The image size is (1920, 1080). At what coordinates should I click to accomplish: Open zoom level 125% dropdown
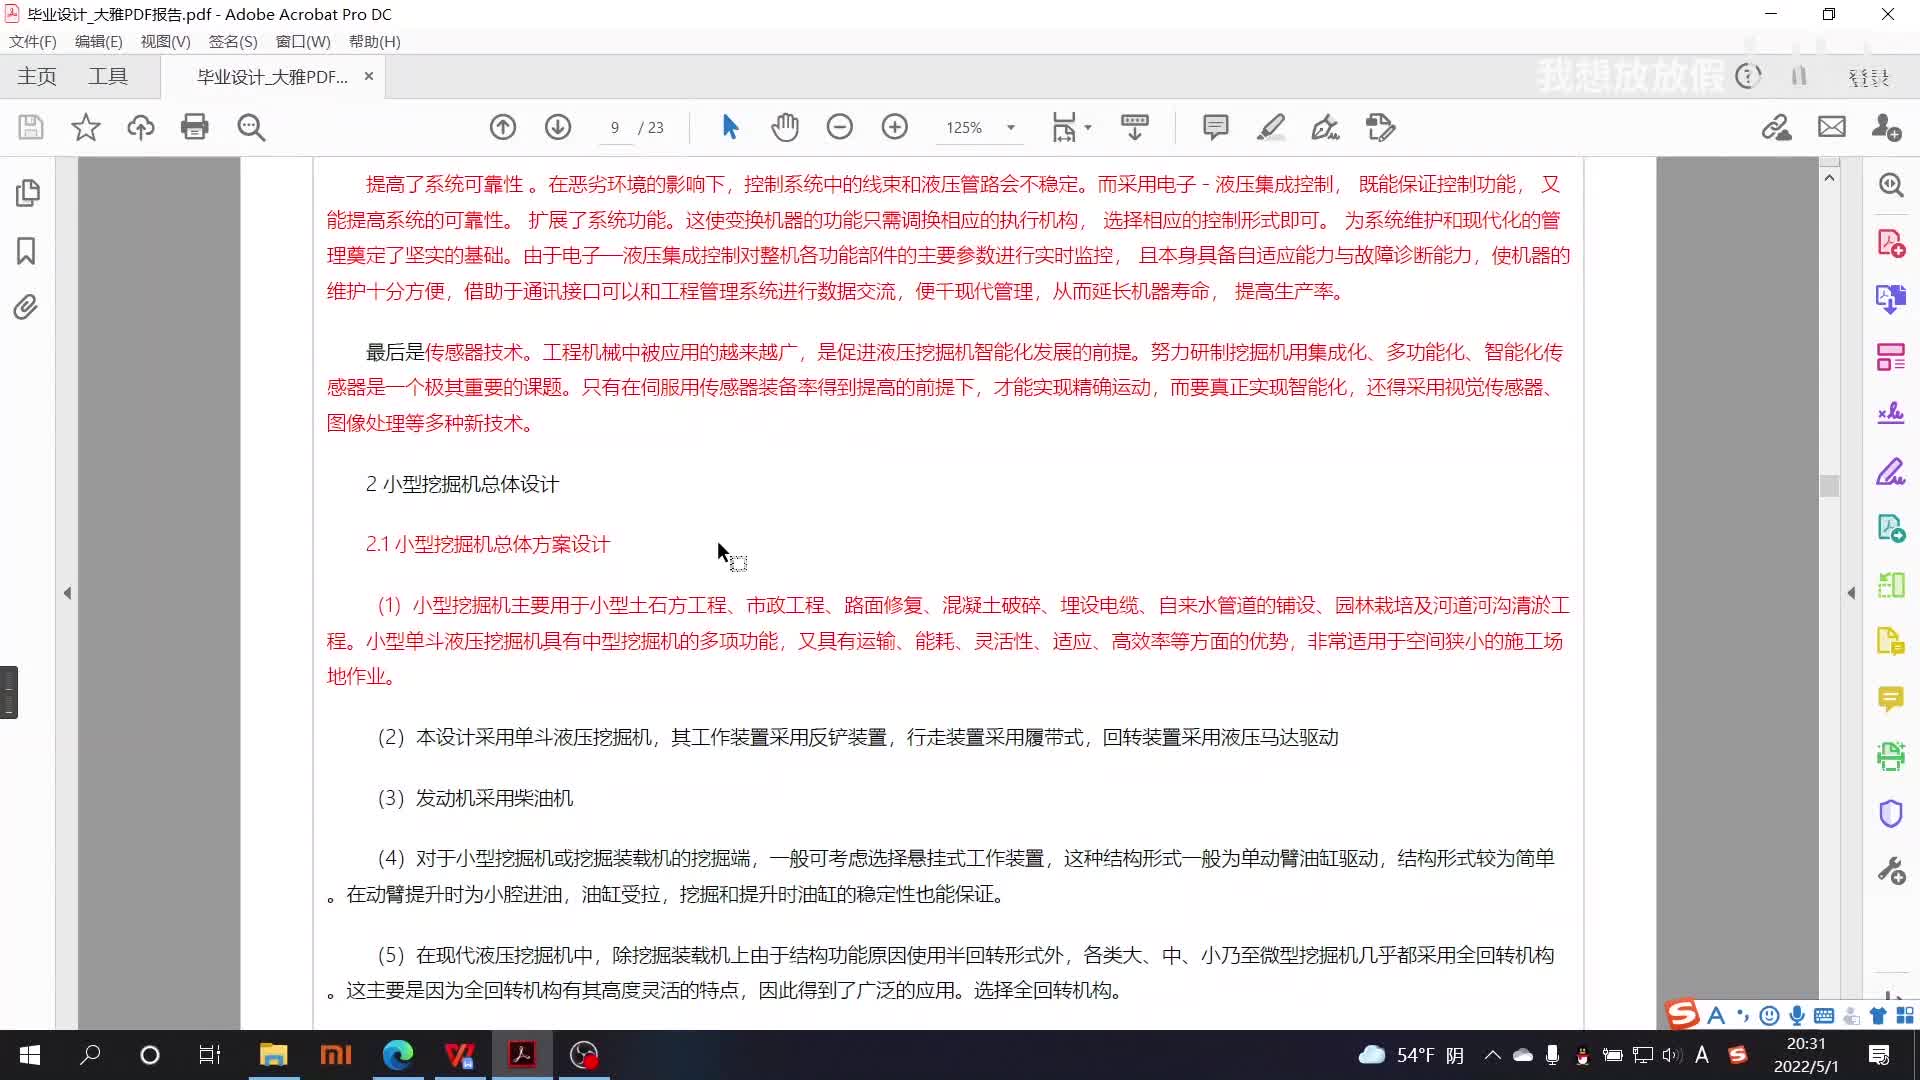tap(1011, 127)
